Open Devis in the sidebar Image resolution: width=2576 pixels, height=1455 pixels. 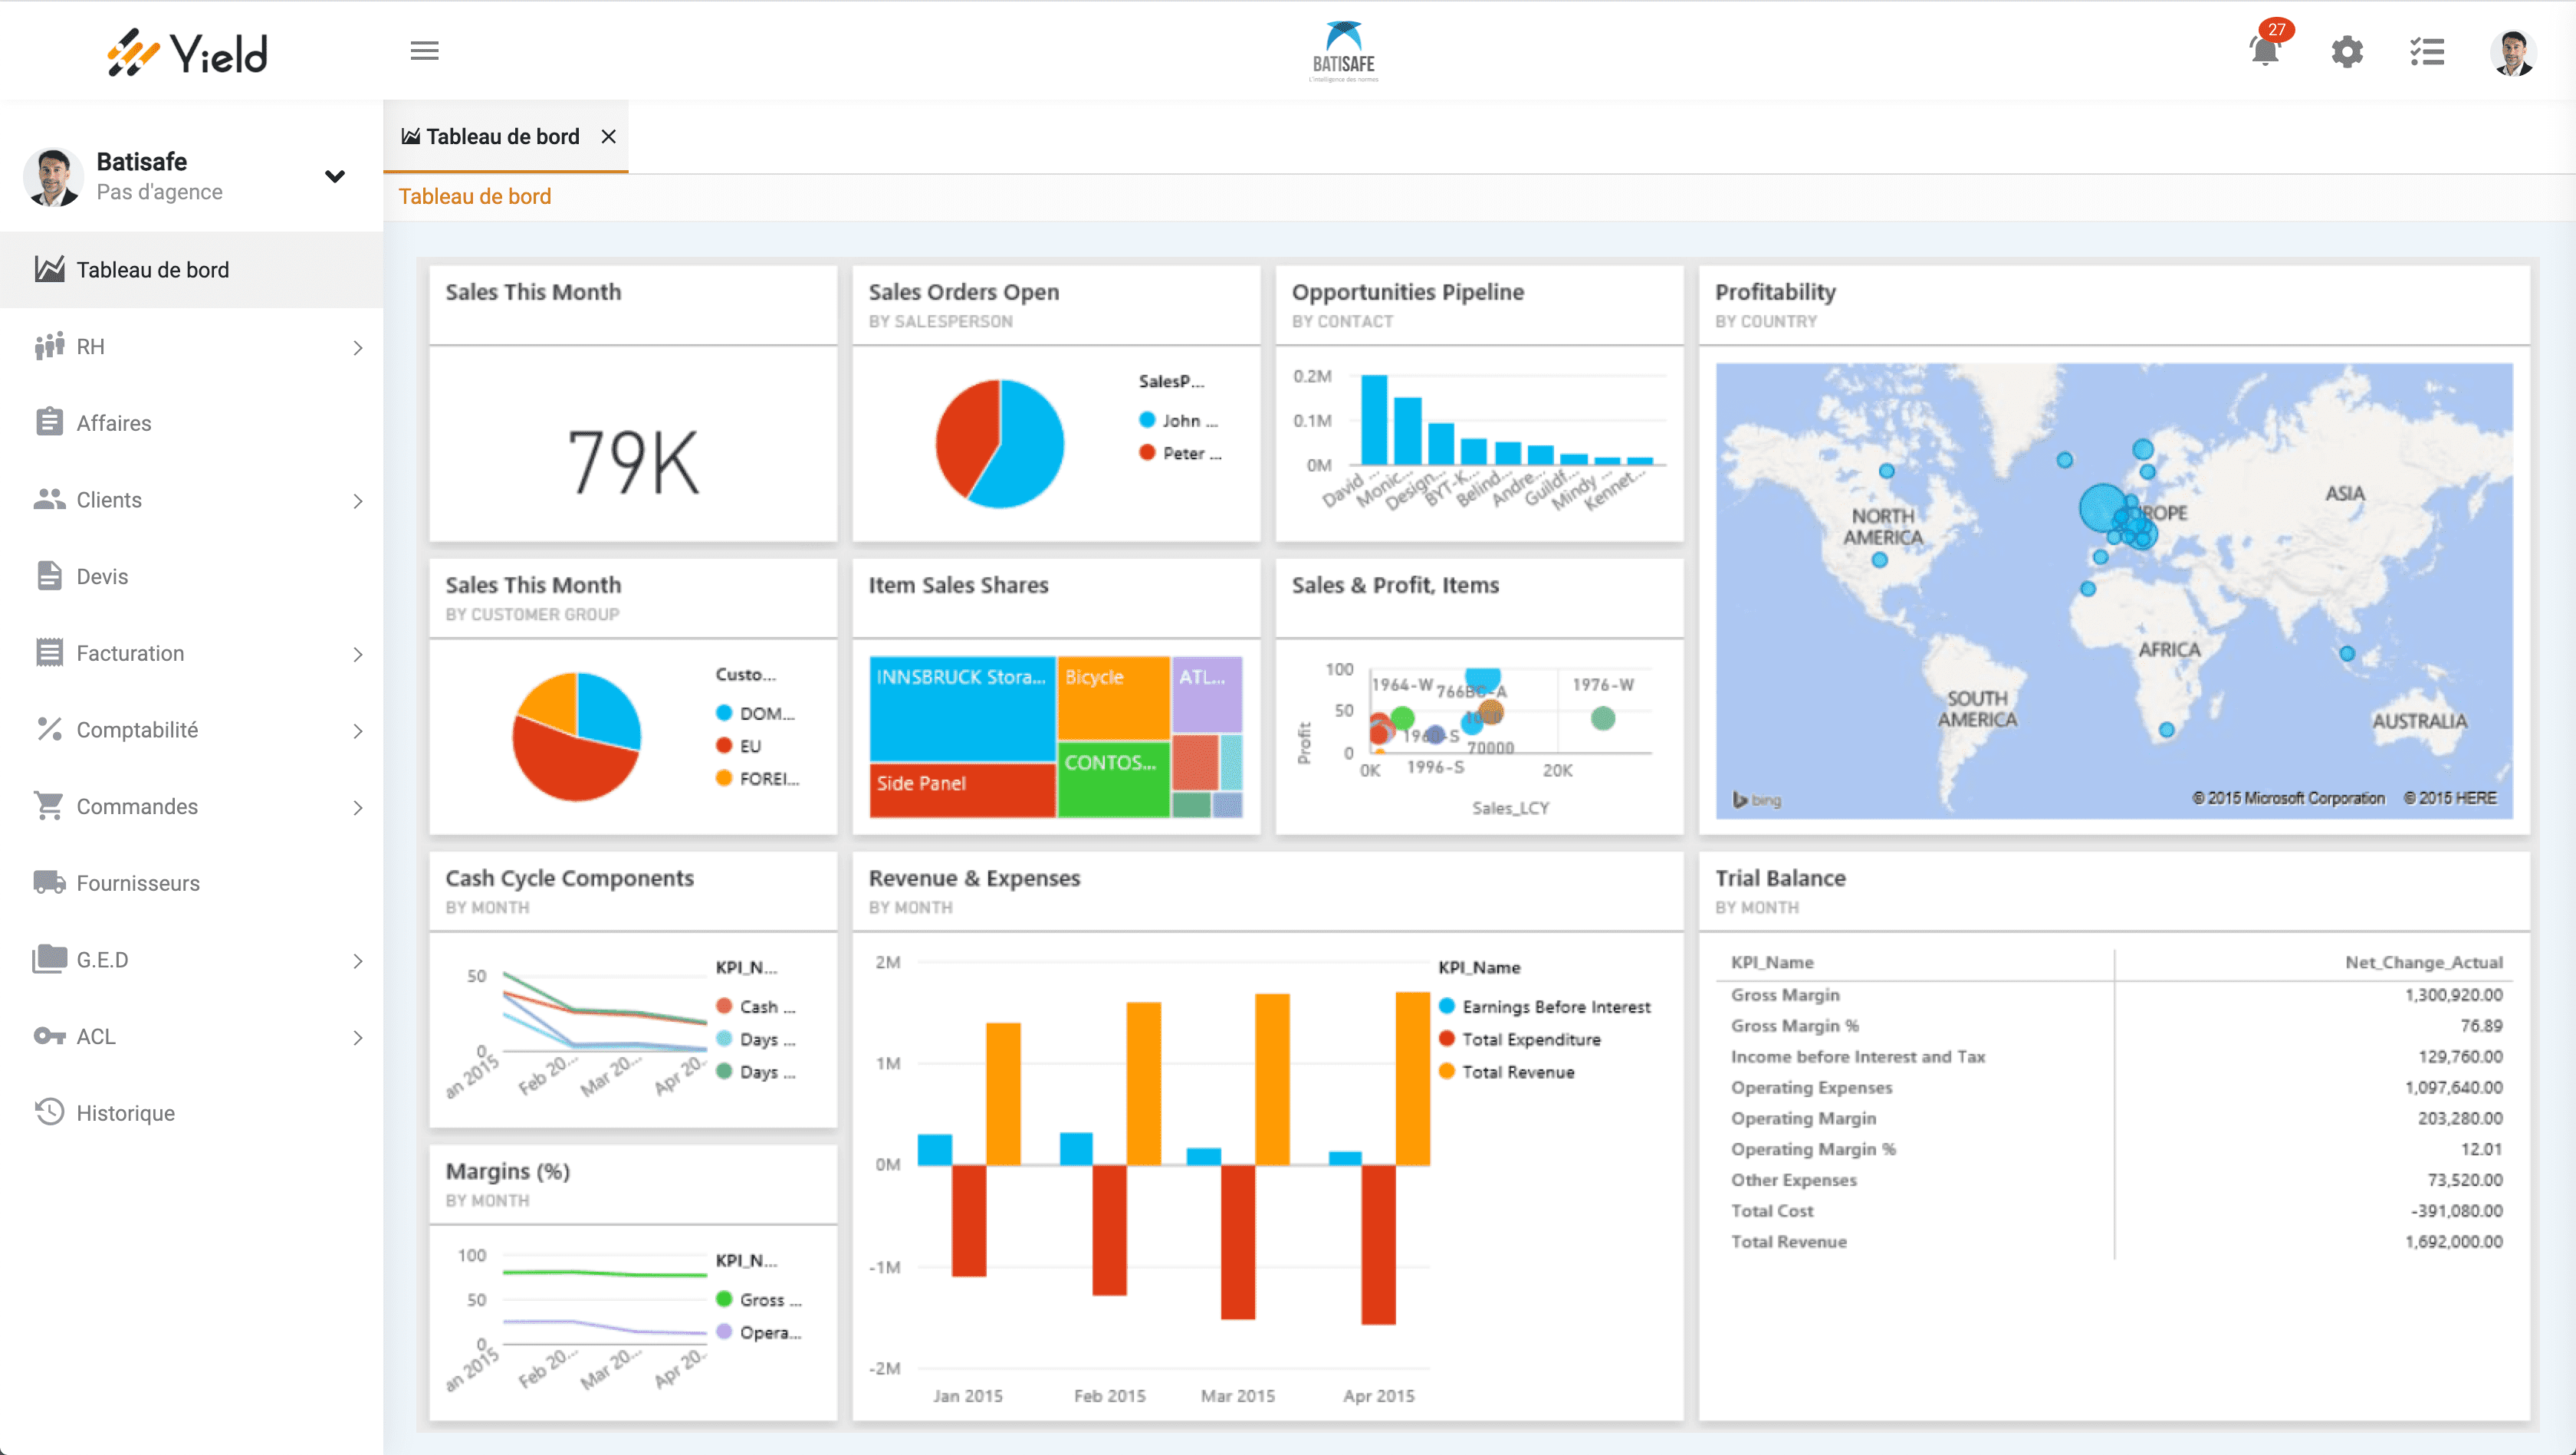click(191, 576)
